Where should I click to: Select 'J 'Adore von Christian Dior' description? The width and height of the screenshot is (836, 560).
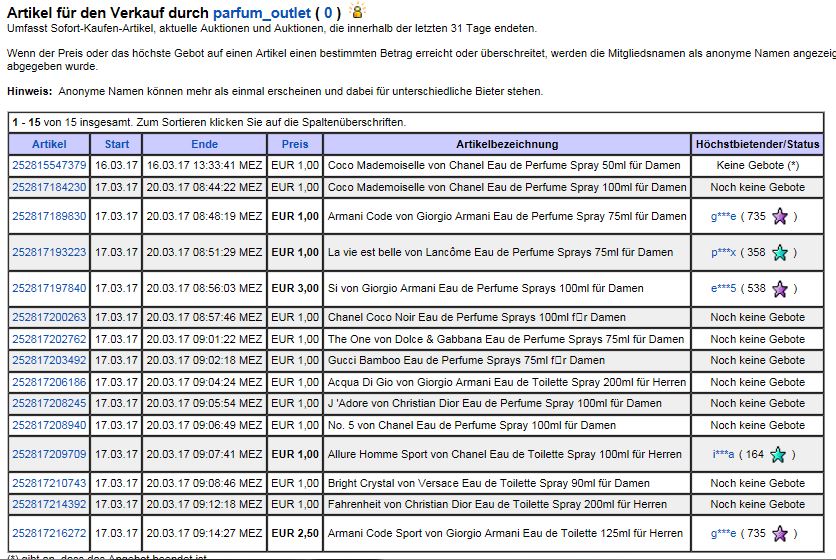494,404
